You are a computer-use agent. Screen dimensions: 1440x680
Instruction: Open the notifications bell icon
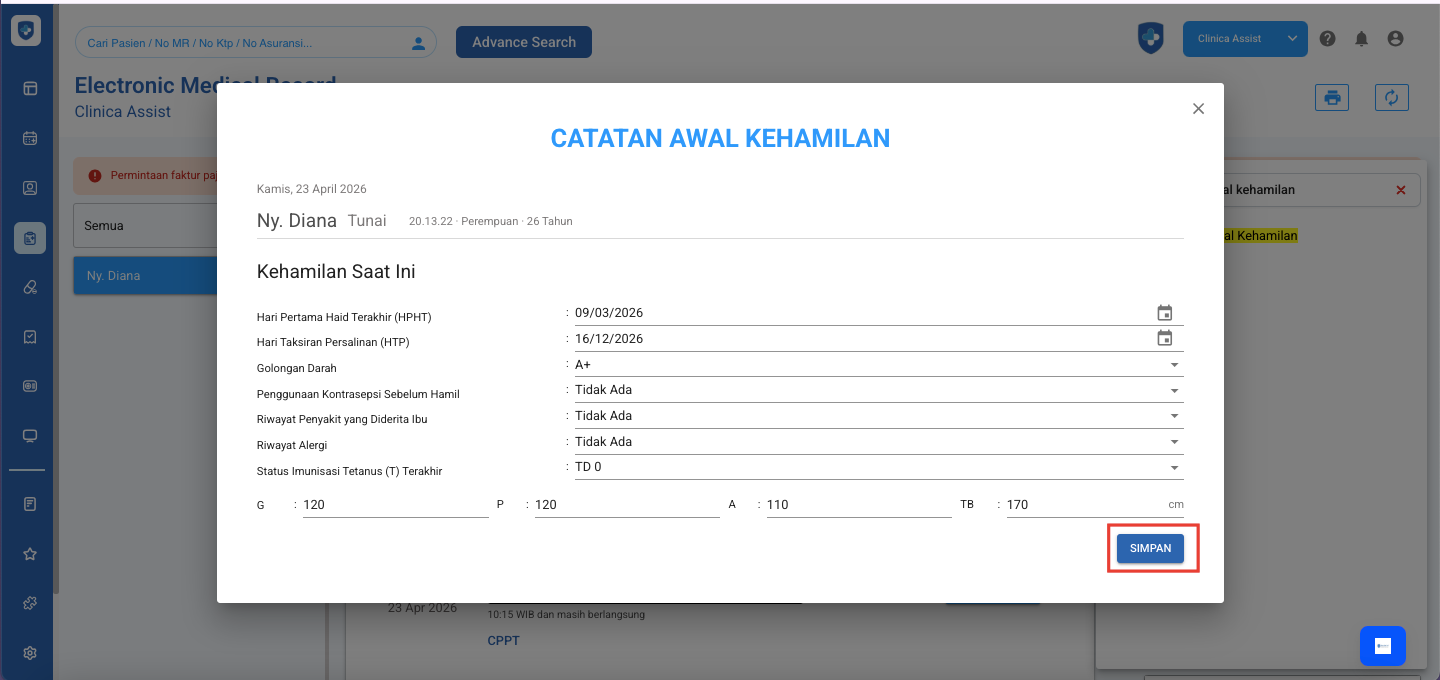tap(1361, 39)
